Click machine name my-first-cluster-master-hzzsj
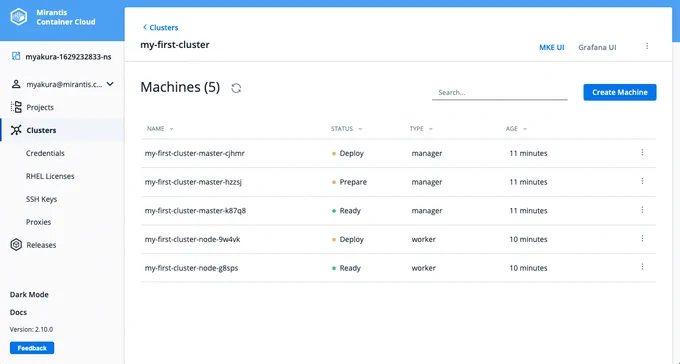This screenshot has width=680, height=364. tap(193, 182)
